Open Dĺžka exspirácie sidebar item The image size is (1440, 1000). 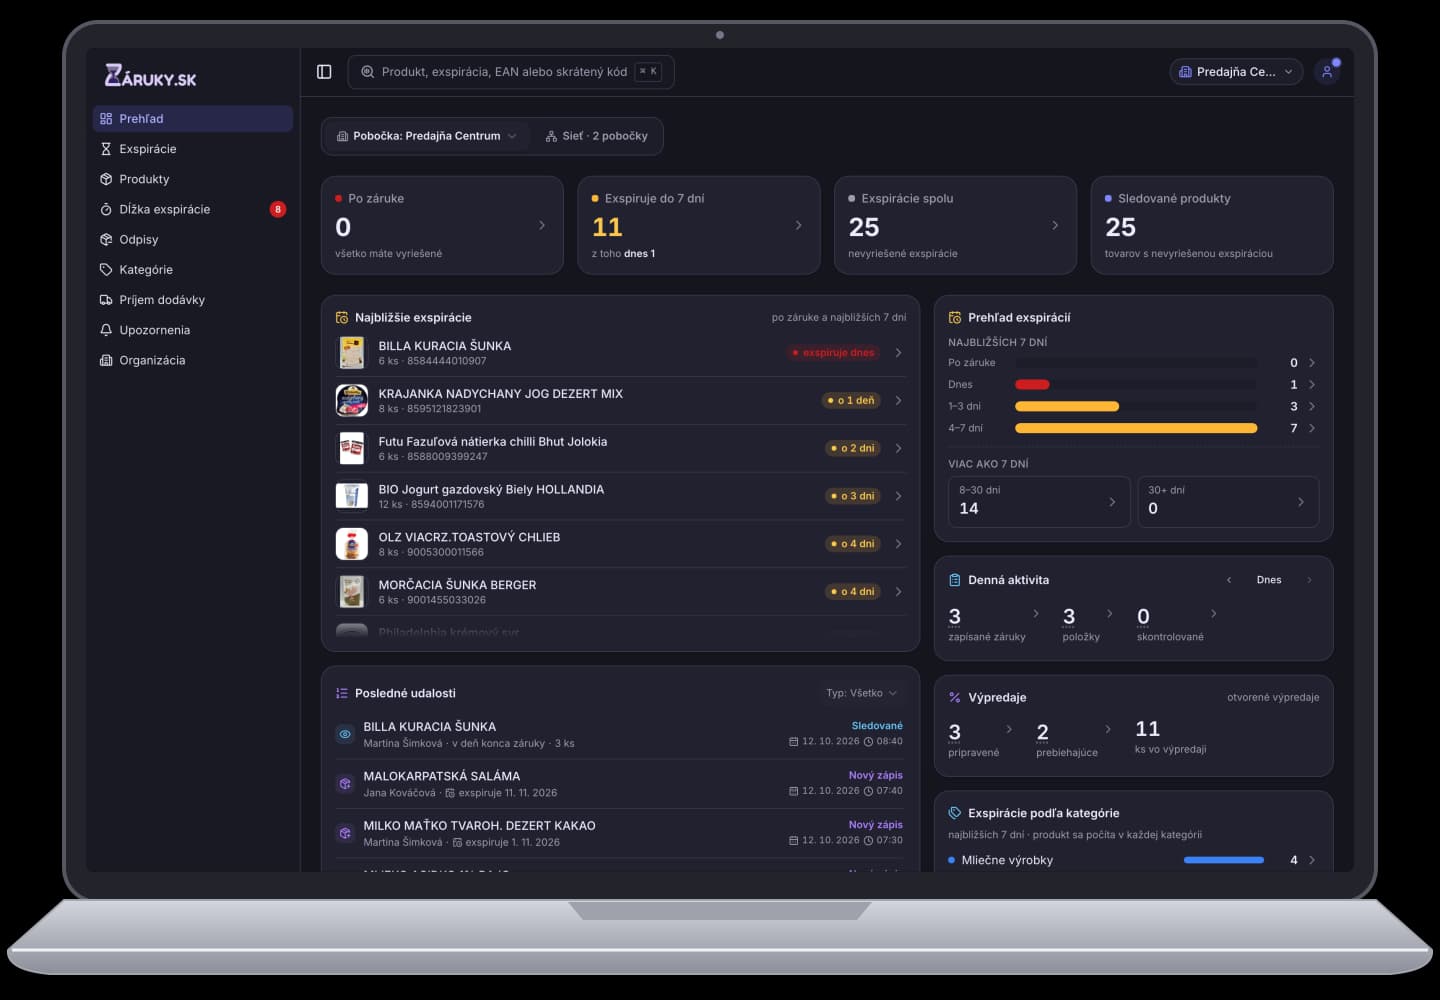[193, 209]
